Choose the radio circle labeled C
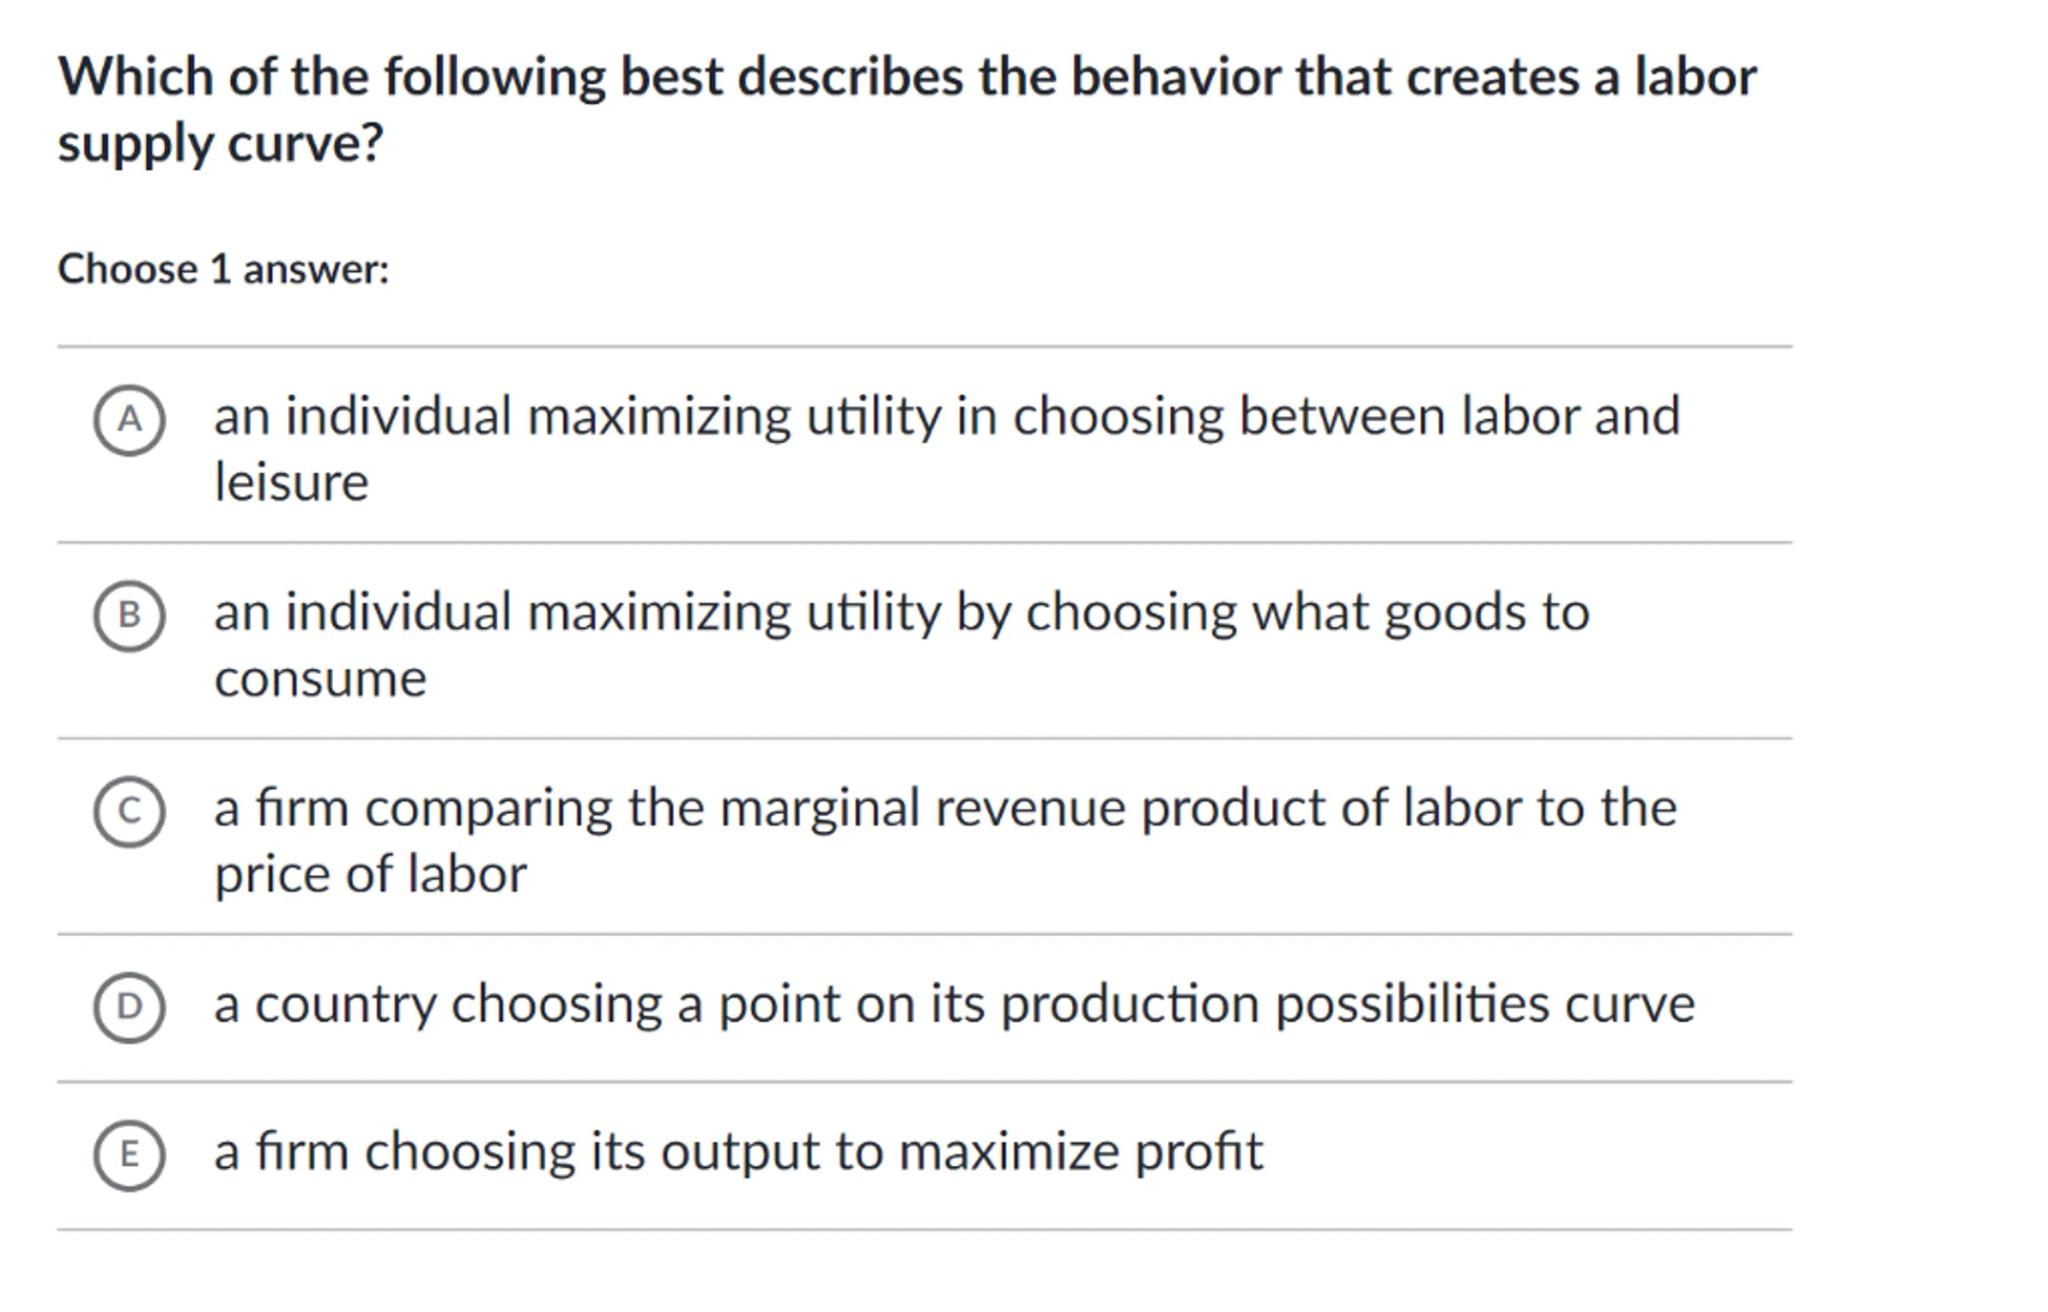 pyautogui.click(x=129, y=811)
